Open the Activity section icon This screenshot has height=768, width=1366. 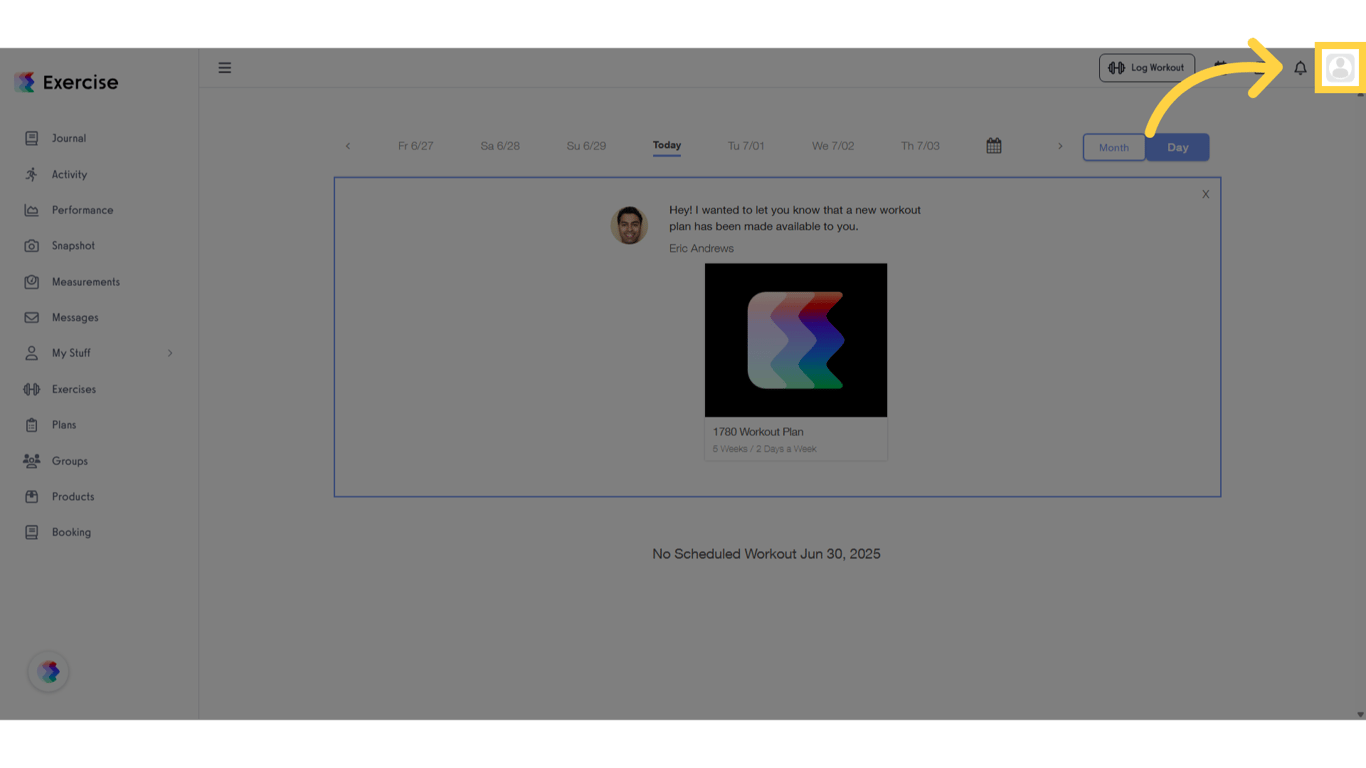coord(33,174)
